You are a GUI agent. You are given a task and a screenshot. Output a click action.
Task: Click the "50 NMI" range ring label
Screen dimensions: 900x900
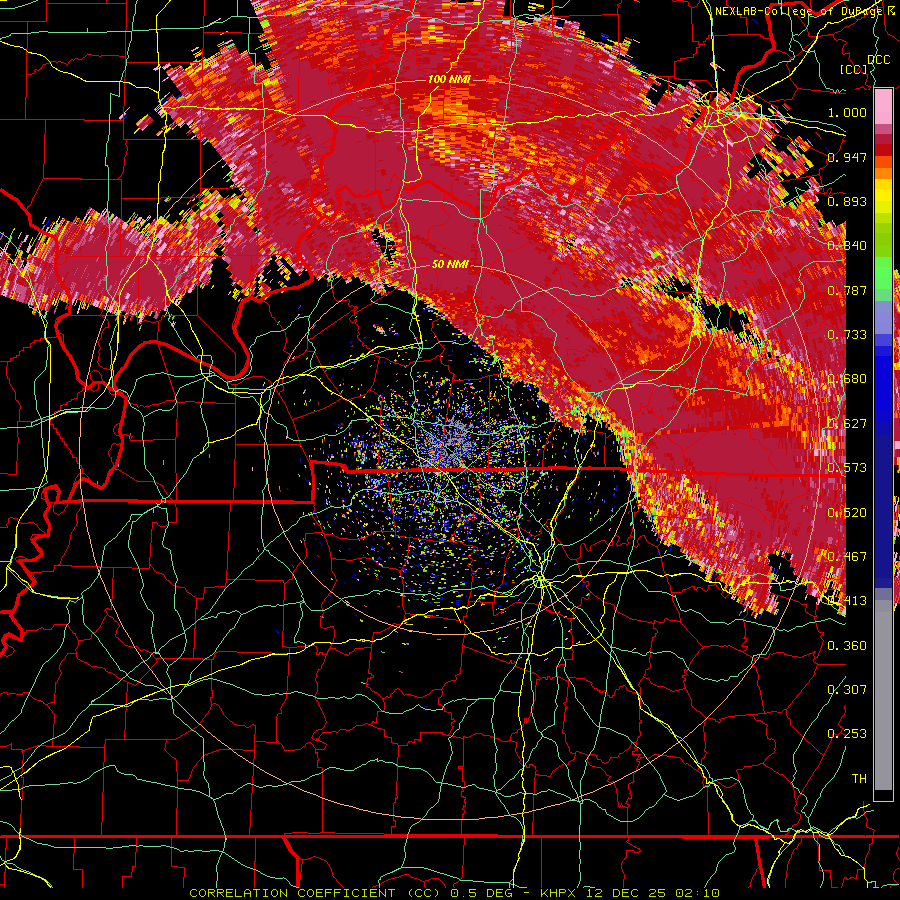pos(450,264)
